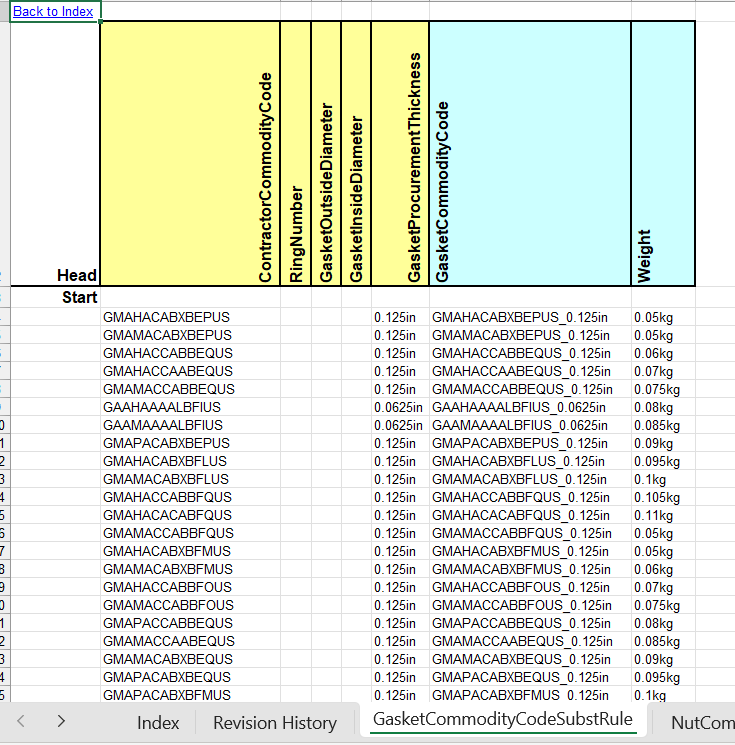The image size is (735, 745).
Task: Select the ContractorCommodityCode header cell
Action: pos(190,153)
